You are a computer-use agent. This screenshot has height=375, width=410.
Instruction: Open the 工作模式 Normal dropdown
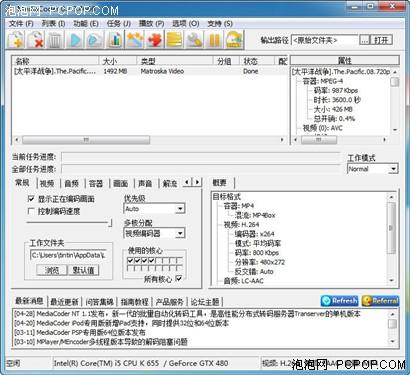394,169
